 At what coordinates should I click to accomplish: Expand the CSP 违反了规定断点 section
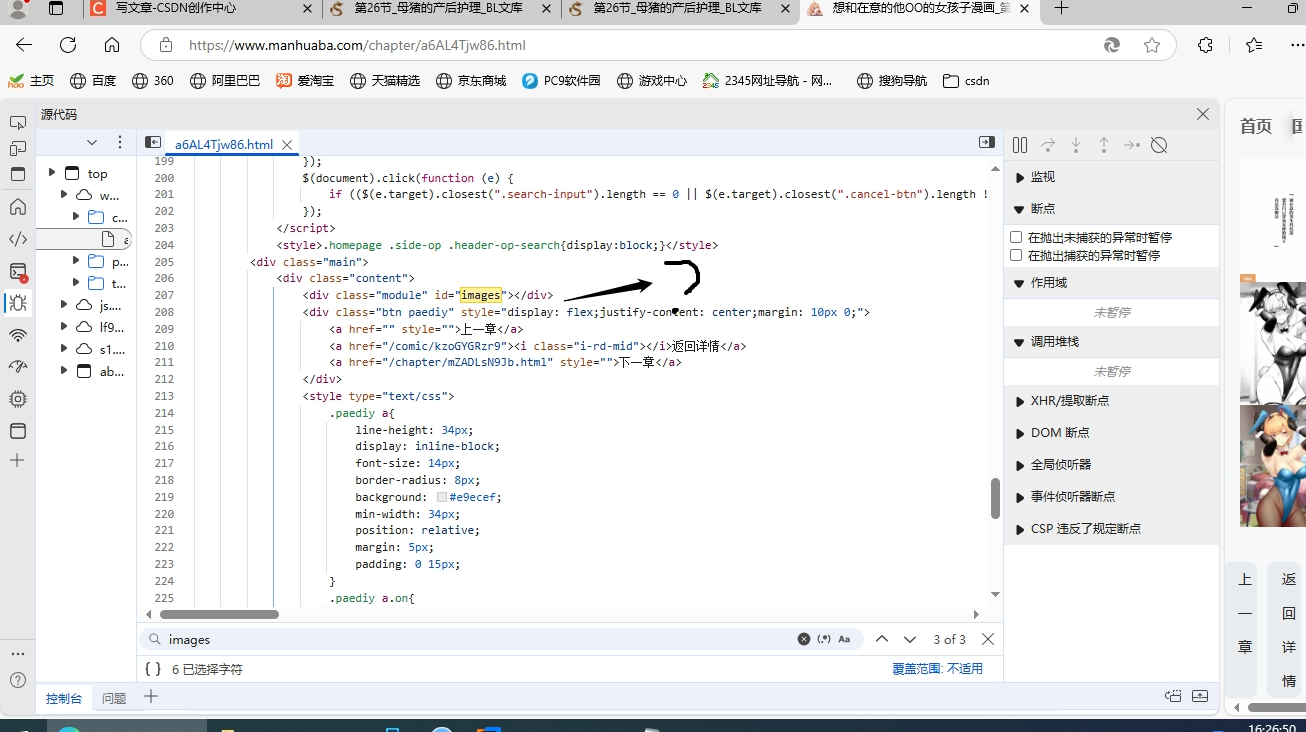1112,529
